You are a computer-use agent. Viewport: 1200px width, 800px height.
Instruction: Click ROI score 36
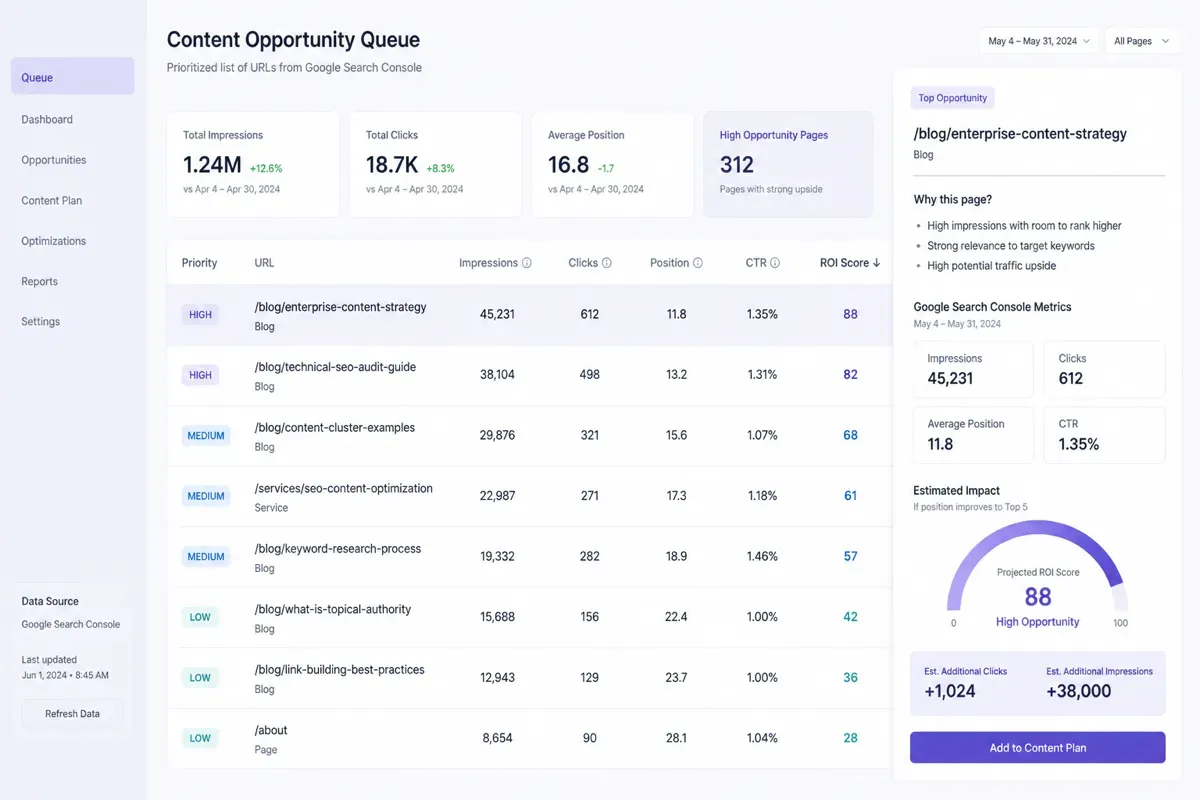[x=850, y=677]
